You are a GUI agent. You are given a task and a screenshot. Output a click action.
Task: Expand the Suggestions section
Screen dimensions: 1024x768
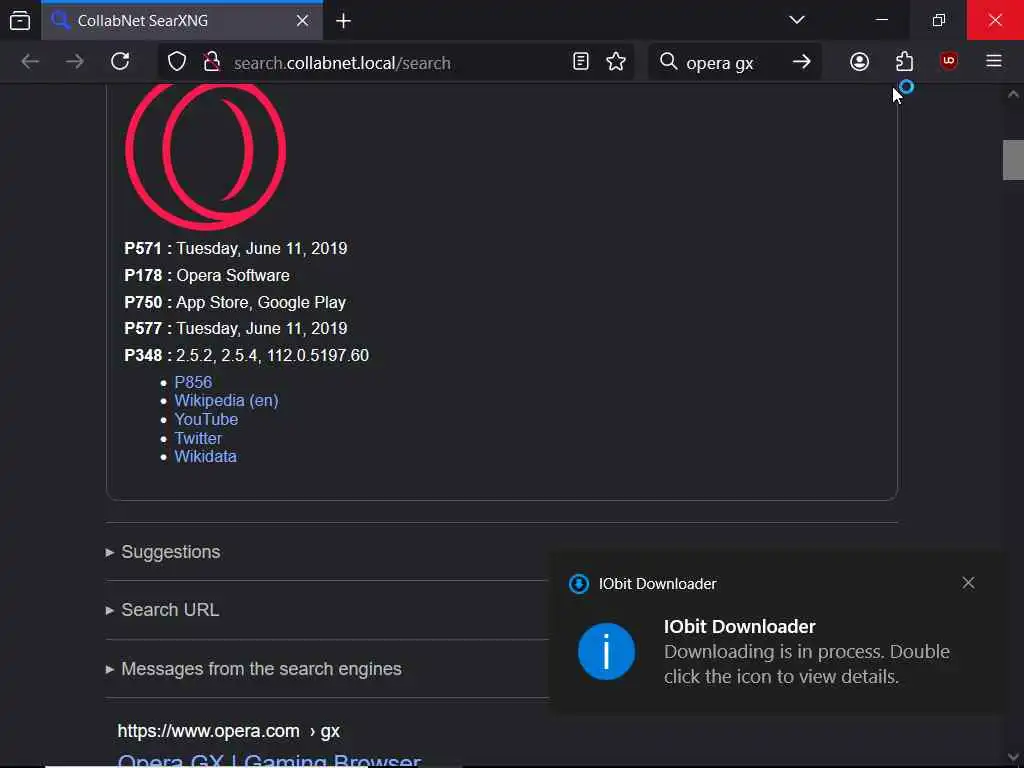click(x=163, y=552)
